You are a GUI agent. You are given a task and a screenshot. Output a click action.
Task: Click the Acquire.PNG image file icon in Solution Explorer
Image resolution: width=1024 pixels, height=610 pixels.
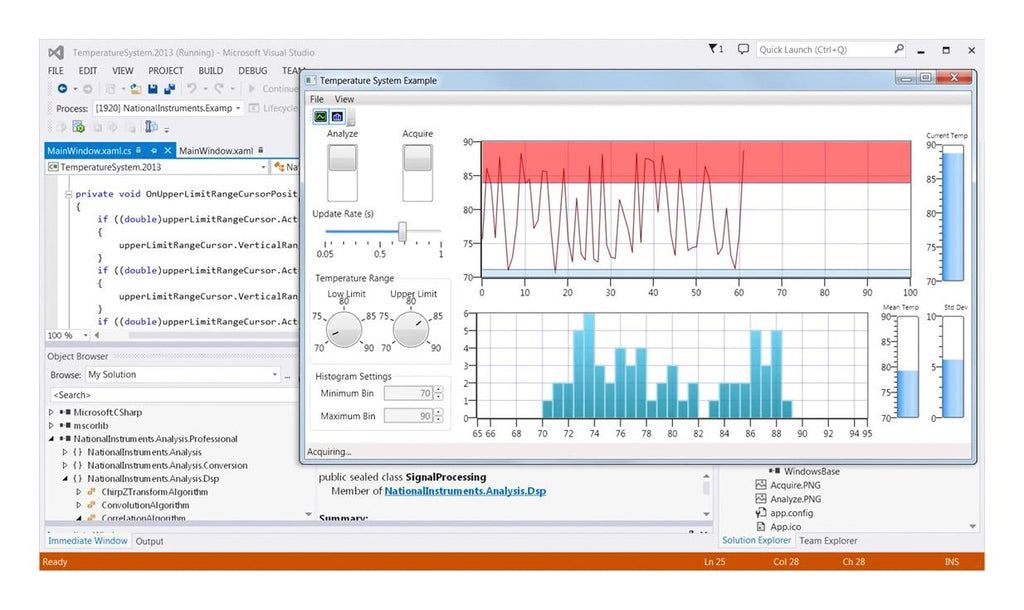click(x=760, y=485)
